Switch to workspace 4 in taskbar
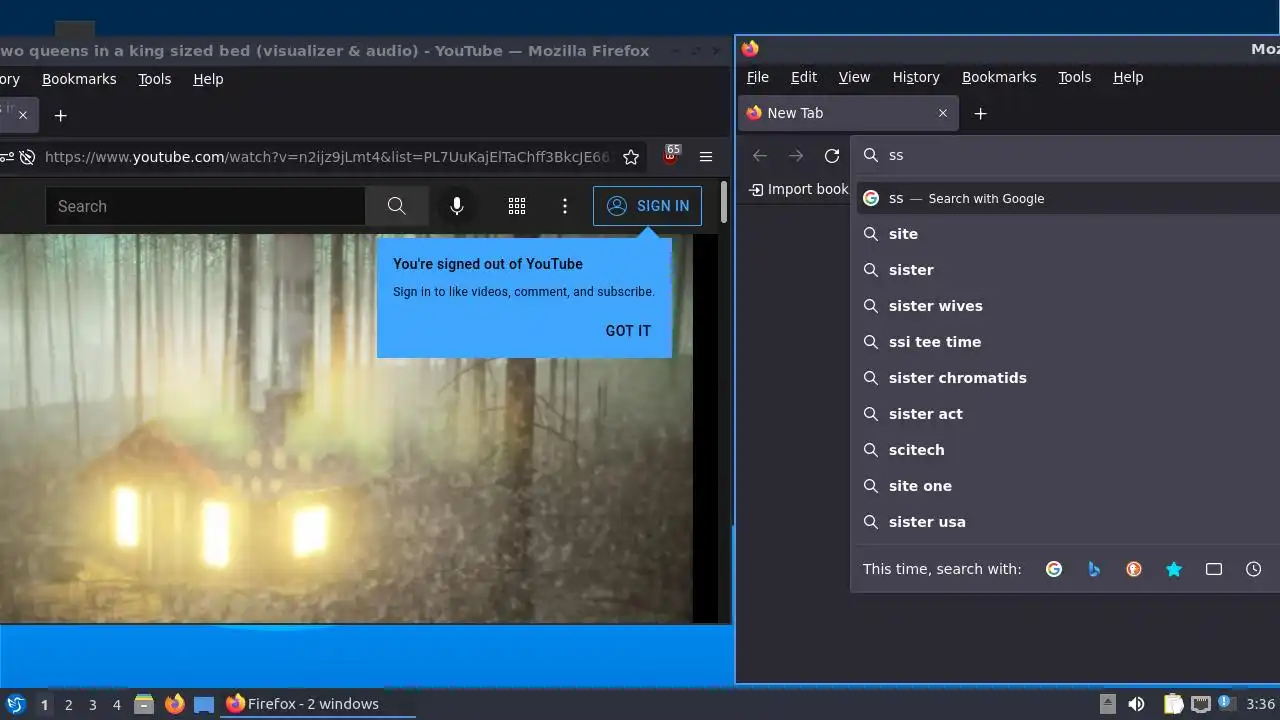1280x720 pixels. 116,705
